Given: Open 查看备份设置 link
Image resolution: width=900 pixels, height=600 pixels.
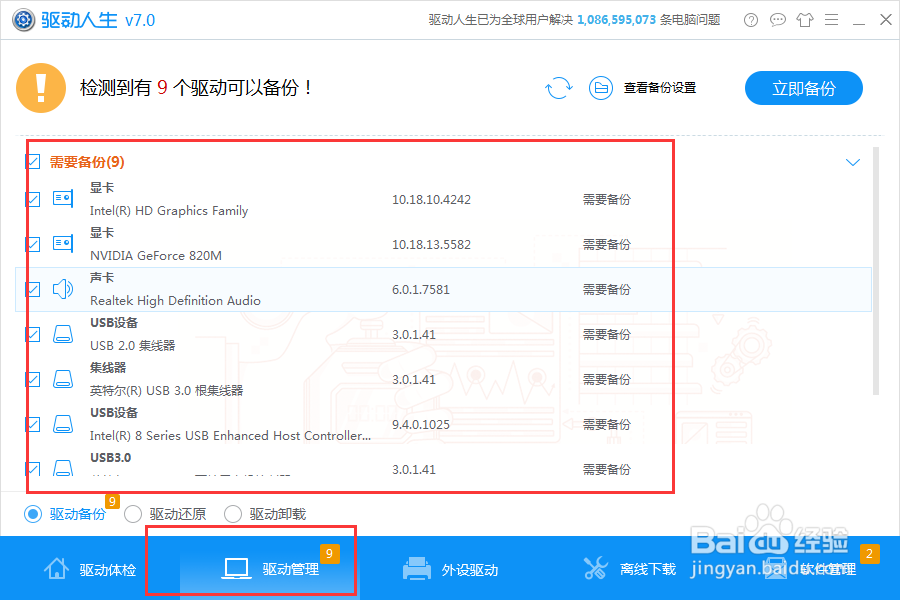Looking at the screenshot, I should [x=660, y=88].
